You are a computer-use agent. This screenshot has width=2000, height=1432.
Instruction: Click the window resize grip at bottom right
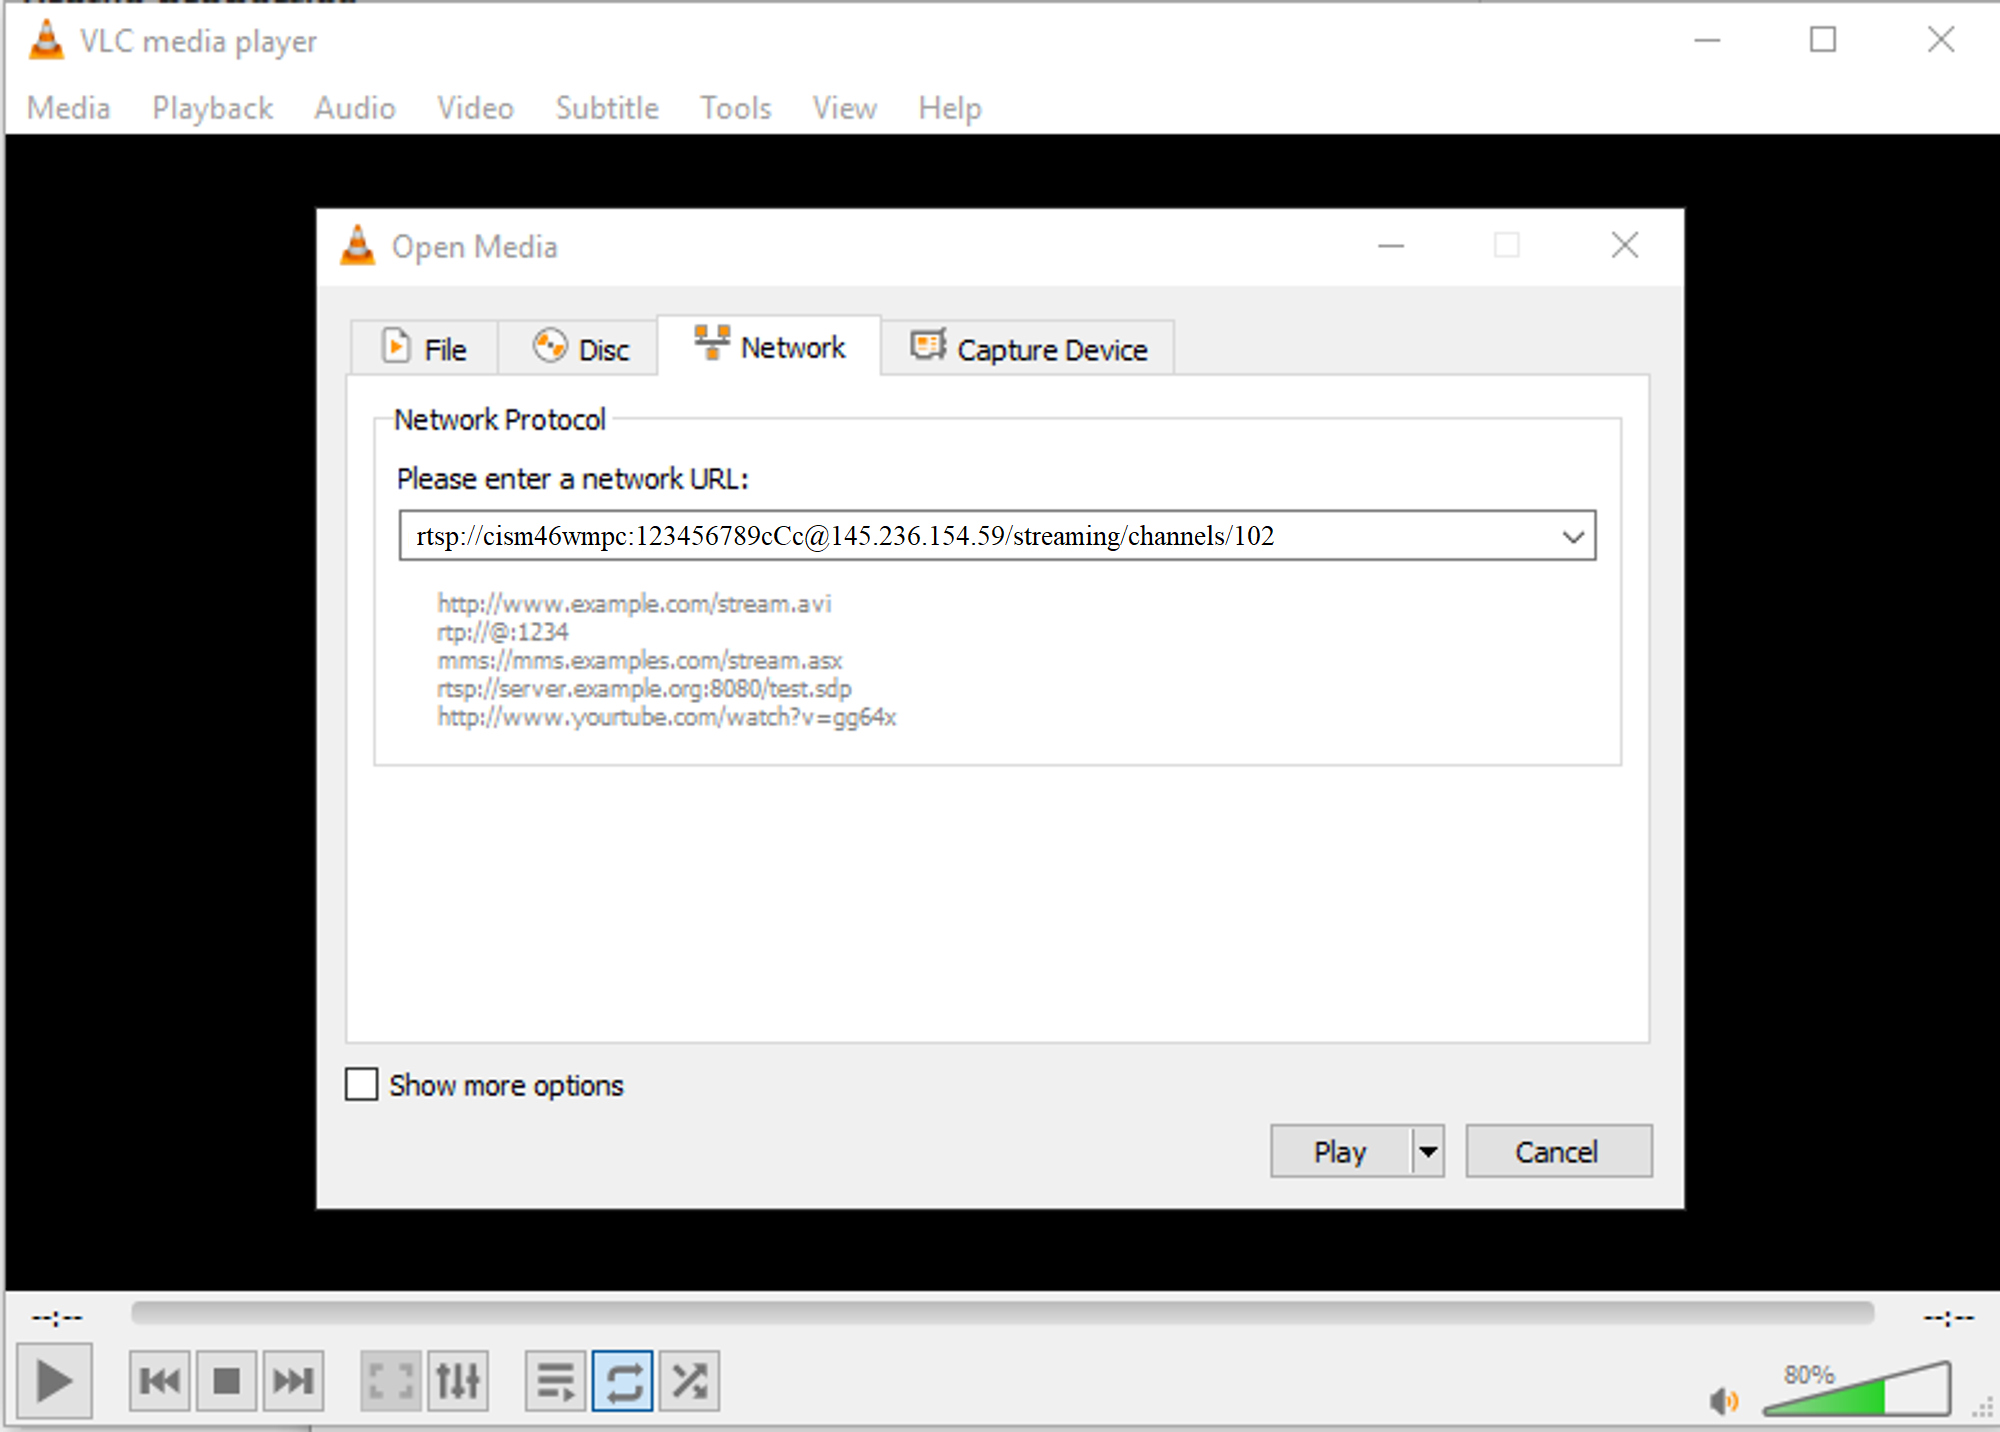tap(1982, 1409)
